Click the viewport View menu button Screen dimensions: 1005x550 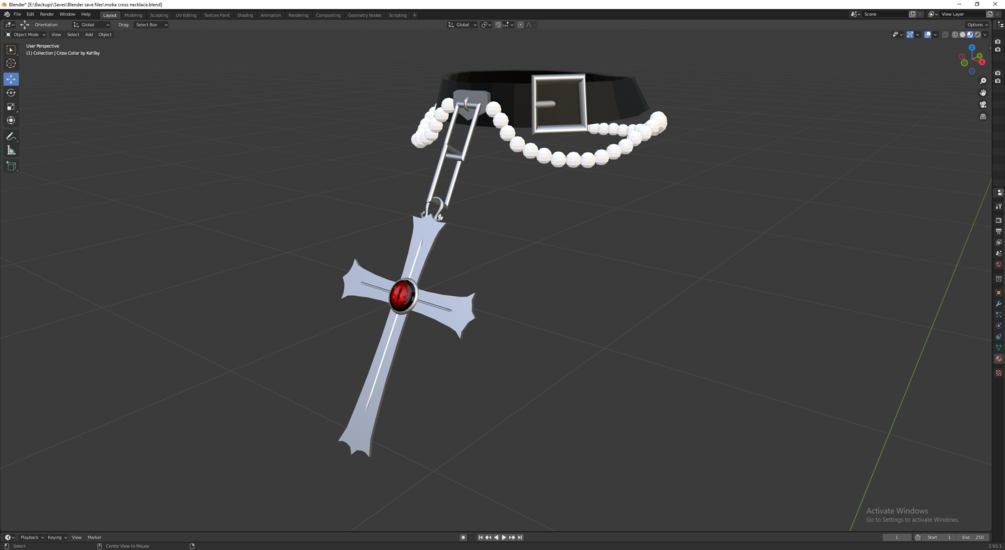click(56, 35)
